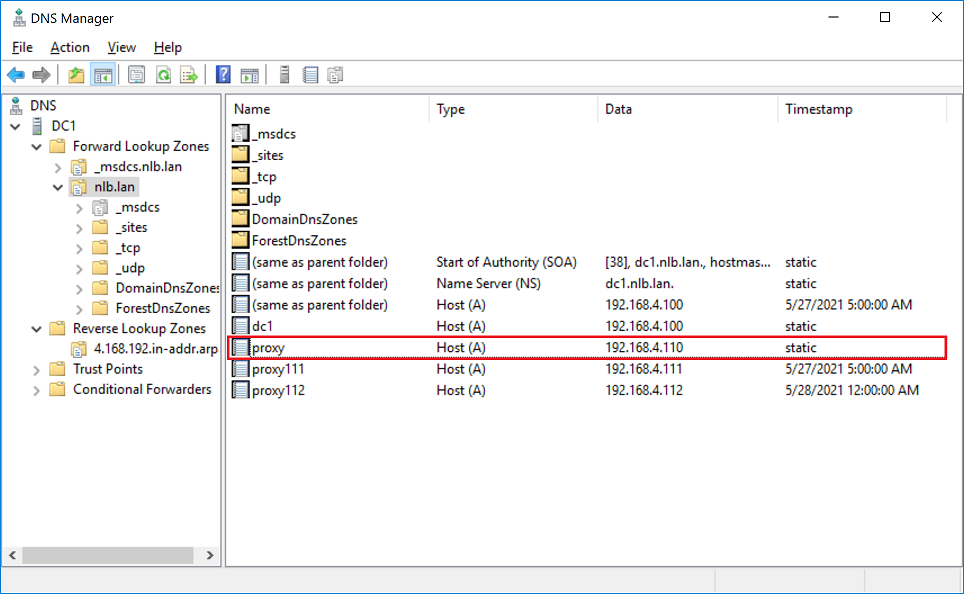
Task: Toggle Show/Hide Console Tree toolbar button
Action: point(103,75)
